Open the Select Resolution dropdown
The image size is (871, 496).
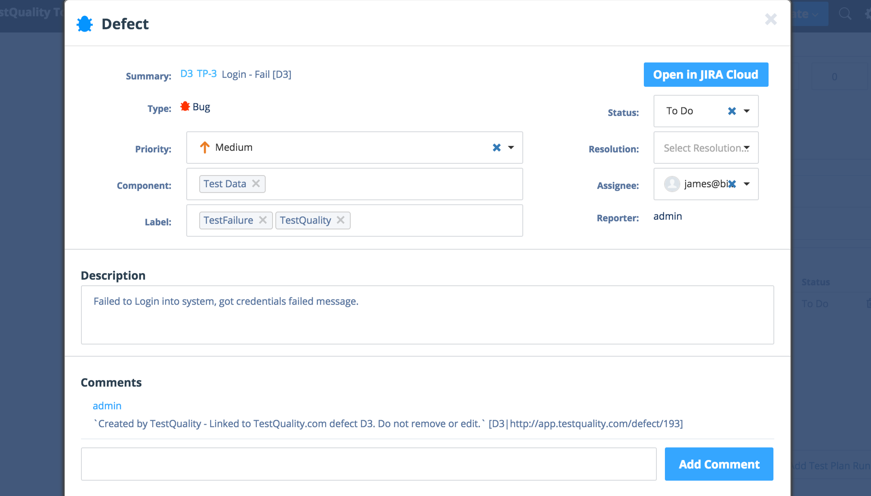click(x=706, y=148)
